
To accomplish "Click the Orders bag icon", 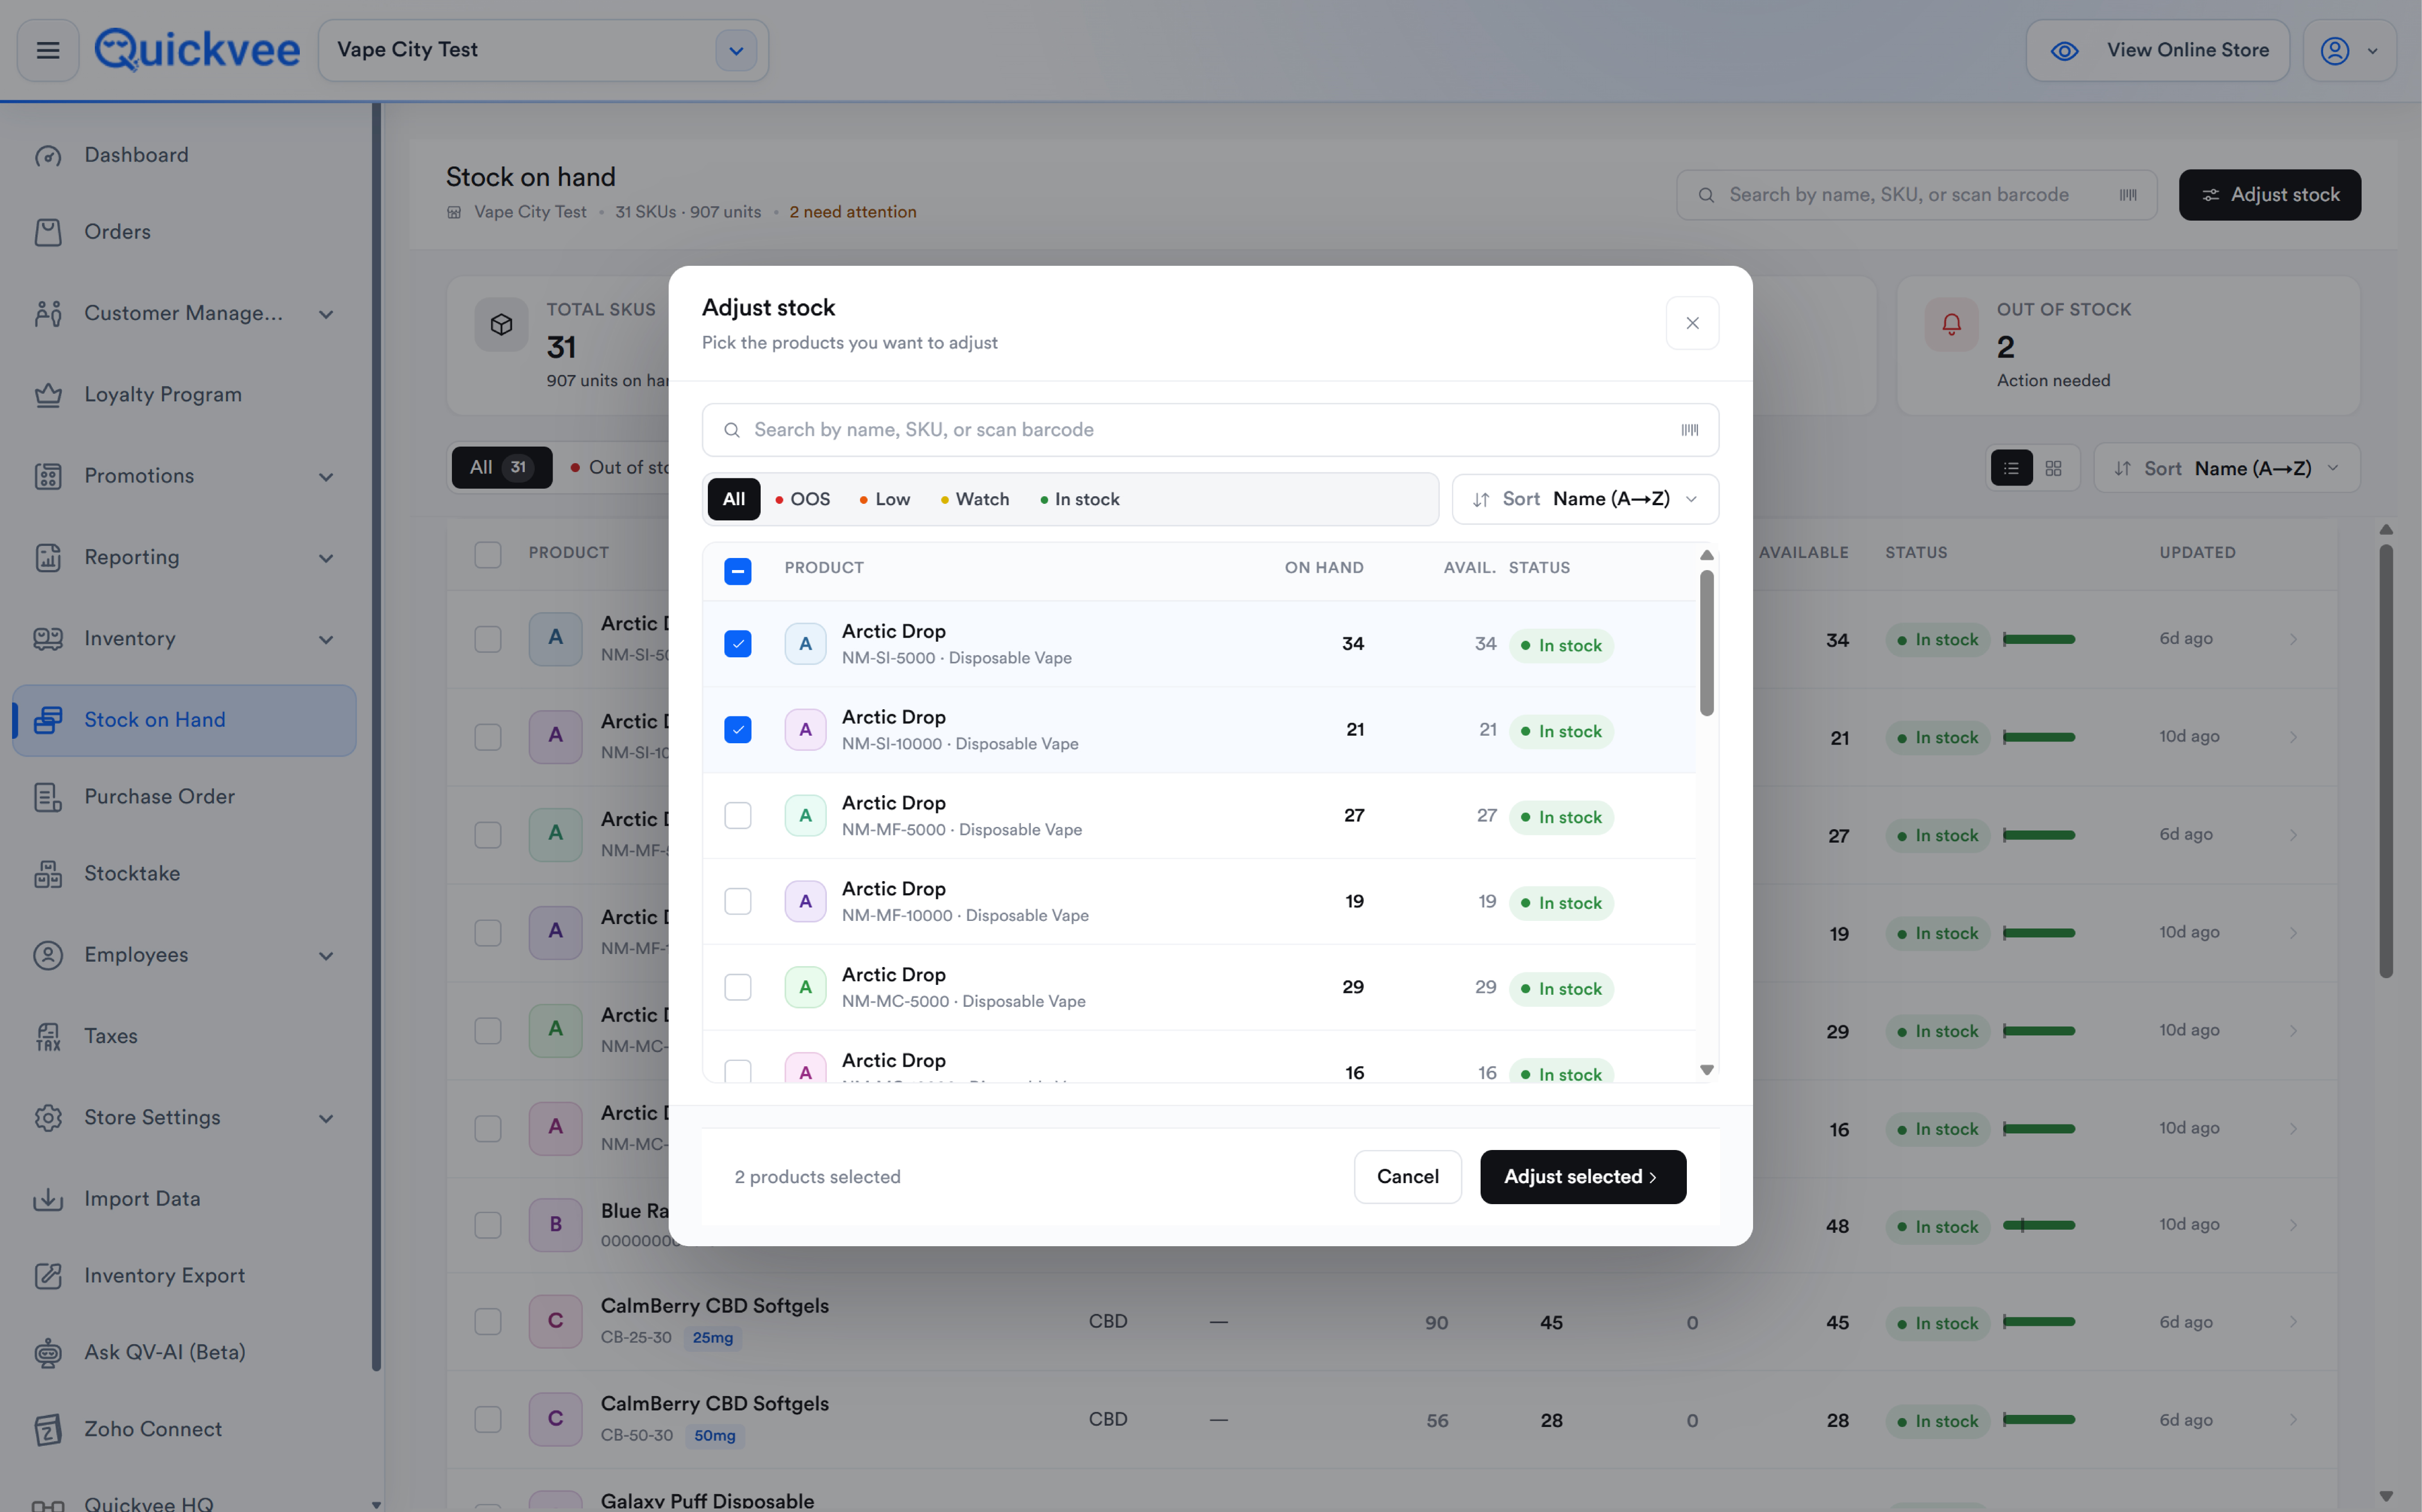I will pyautogui.click(x=48, y=232).
